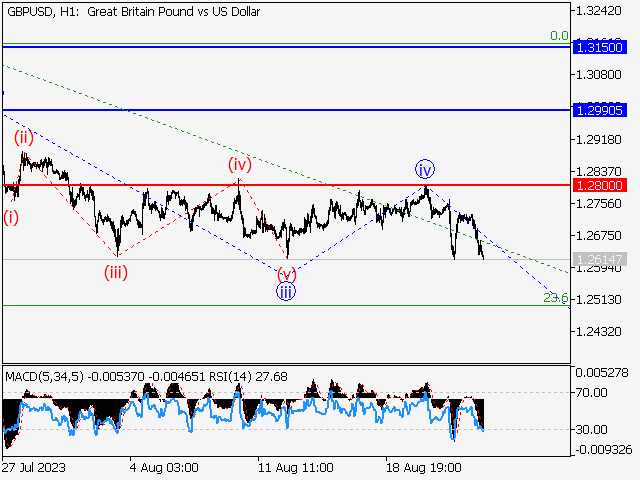The image size is (640, 480).
Task: Click the 4 Aug 03:00 time label
Action: click(x=164, y=467)
